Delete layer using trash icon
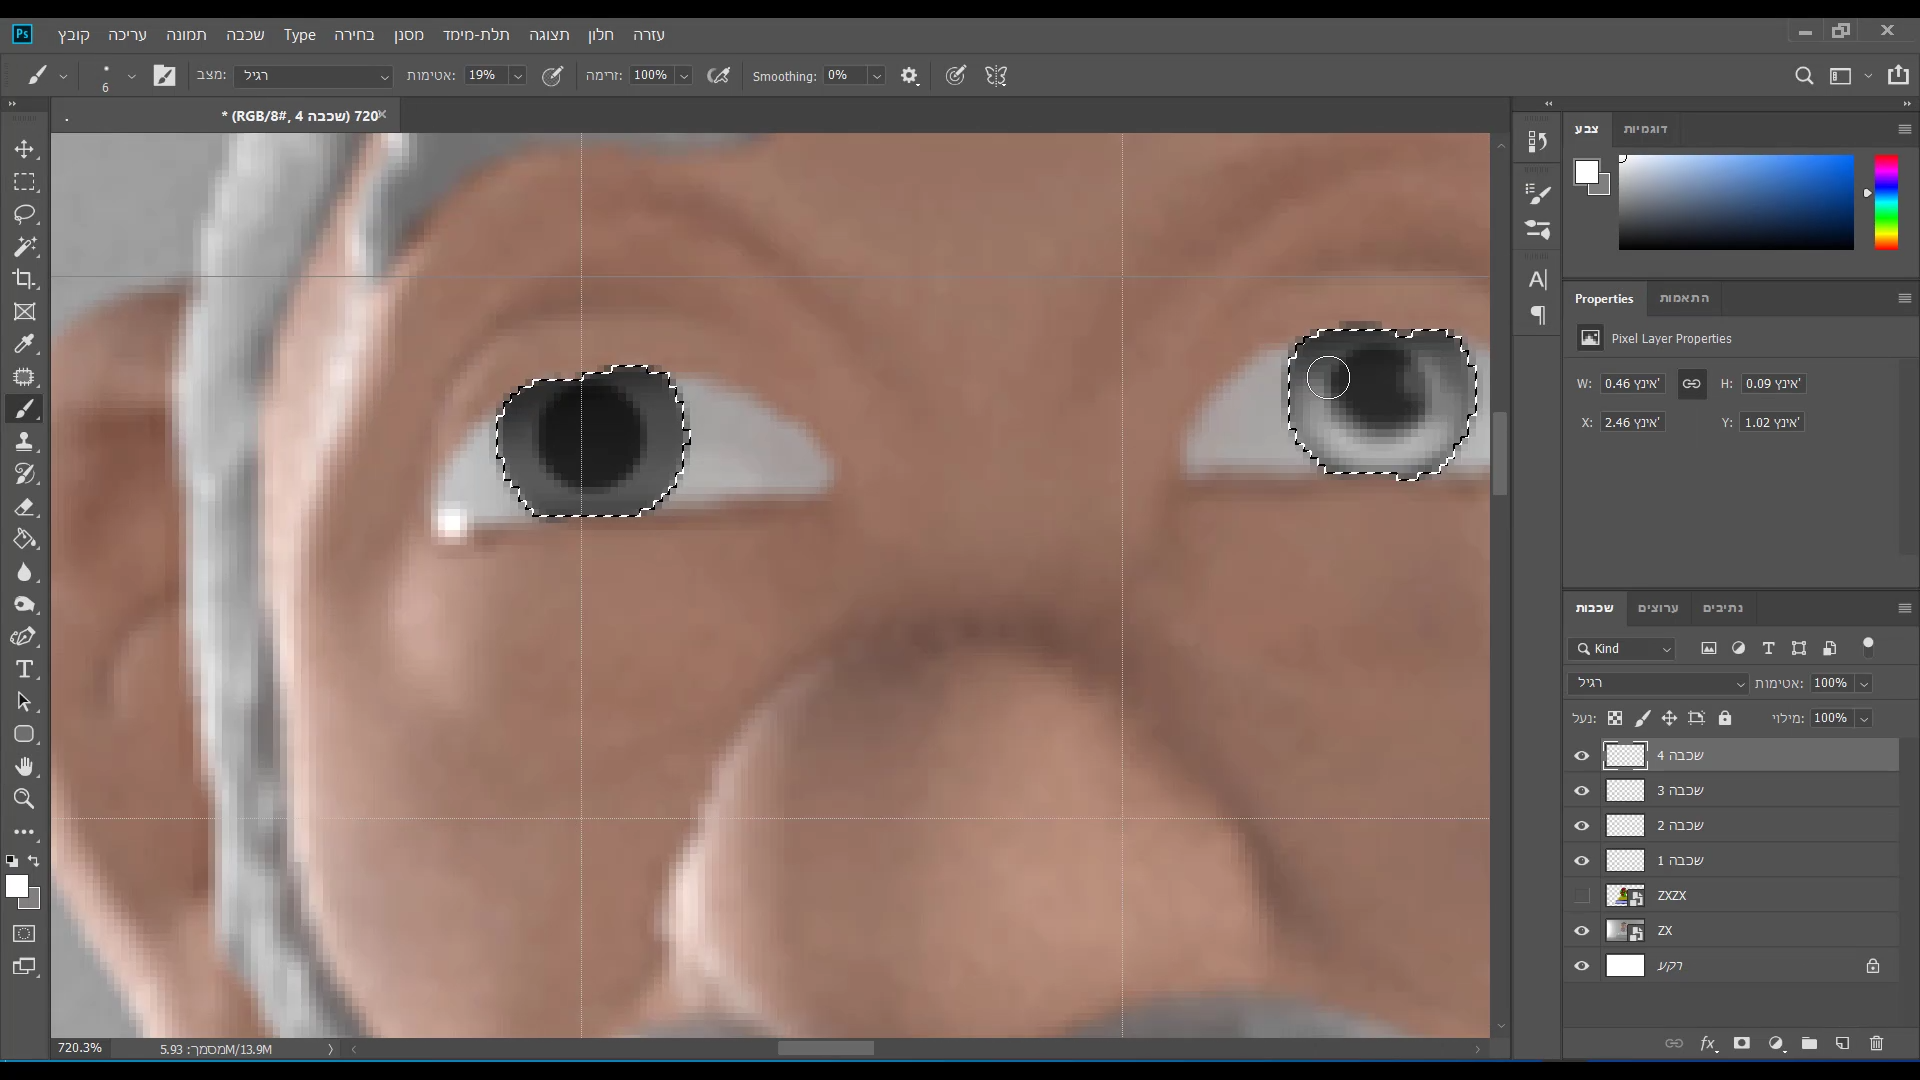Viewport: 1920px width, 1080px height. pos(1876,1043)
